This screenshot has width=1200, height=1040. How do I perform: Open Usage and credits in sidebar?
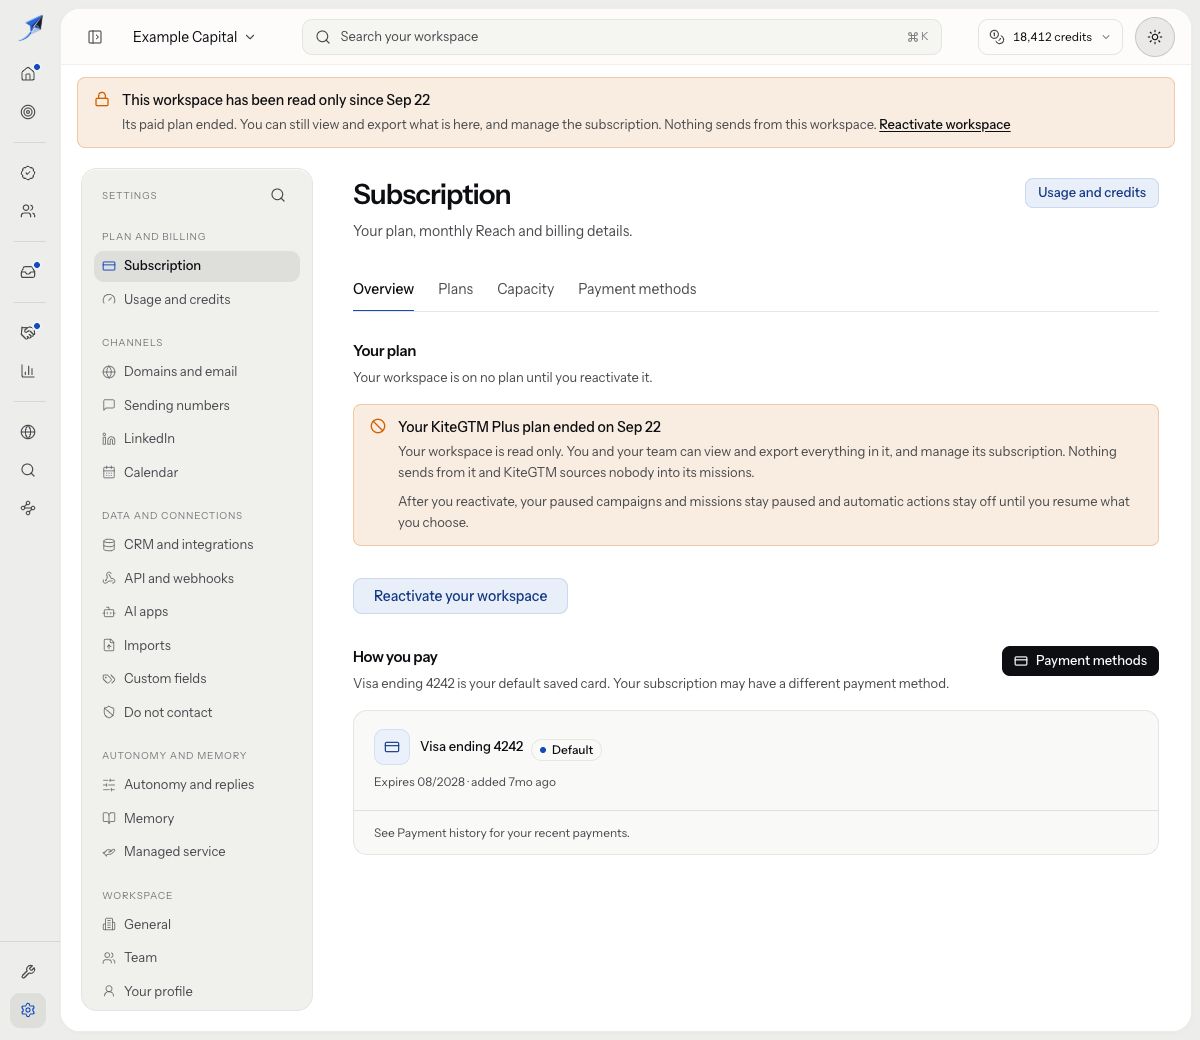(x=197, y=300)
